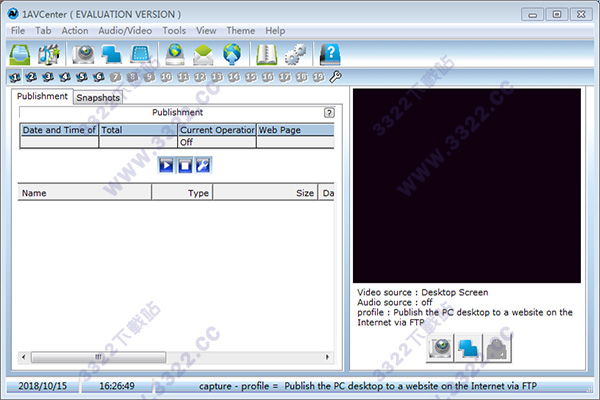The width and height of the screenshot is (600, 400).
Task: Select the overlapping blue screens toolbar icon
Action: click(x=111, y=54)
